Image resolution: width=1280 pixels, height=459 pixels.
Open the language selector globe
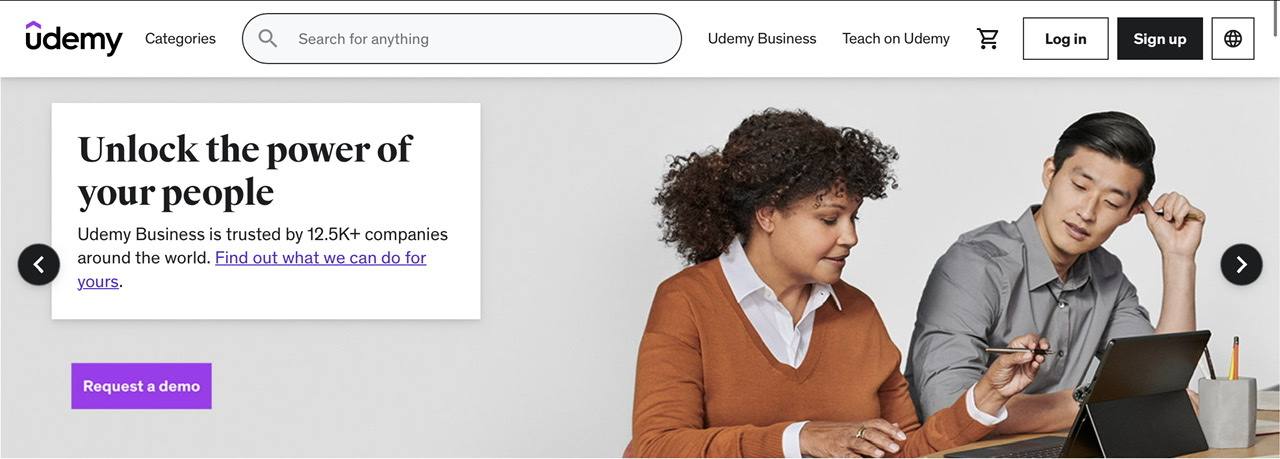[x=1233, y=39]
